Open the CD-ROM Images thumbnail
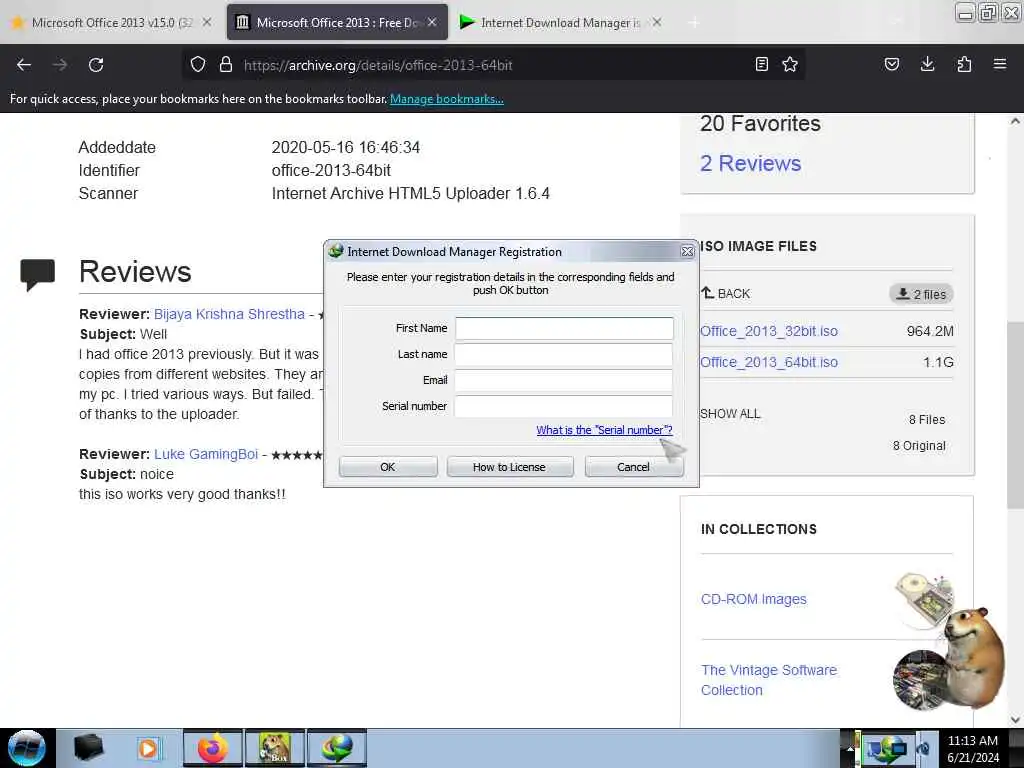This screenshot has width=1024, height=768. point(923,600)
